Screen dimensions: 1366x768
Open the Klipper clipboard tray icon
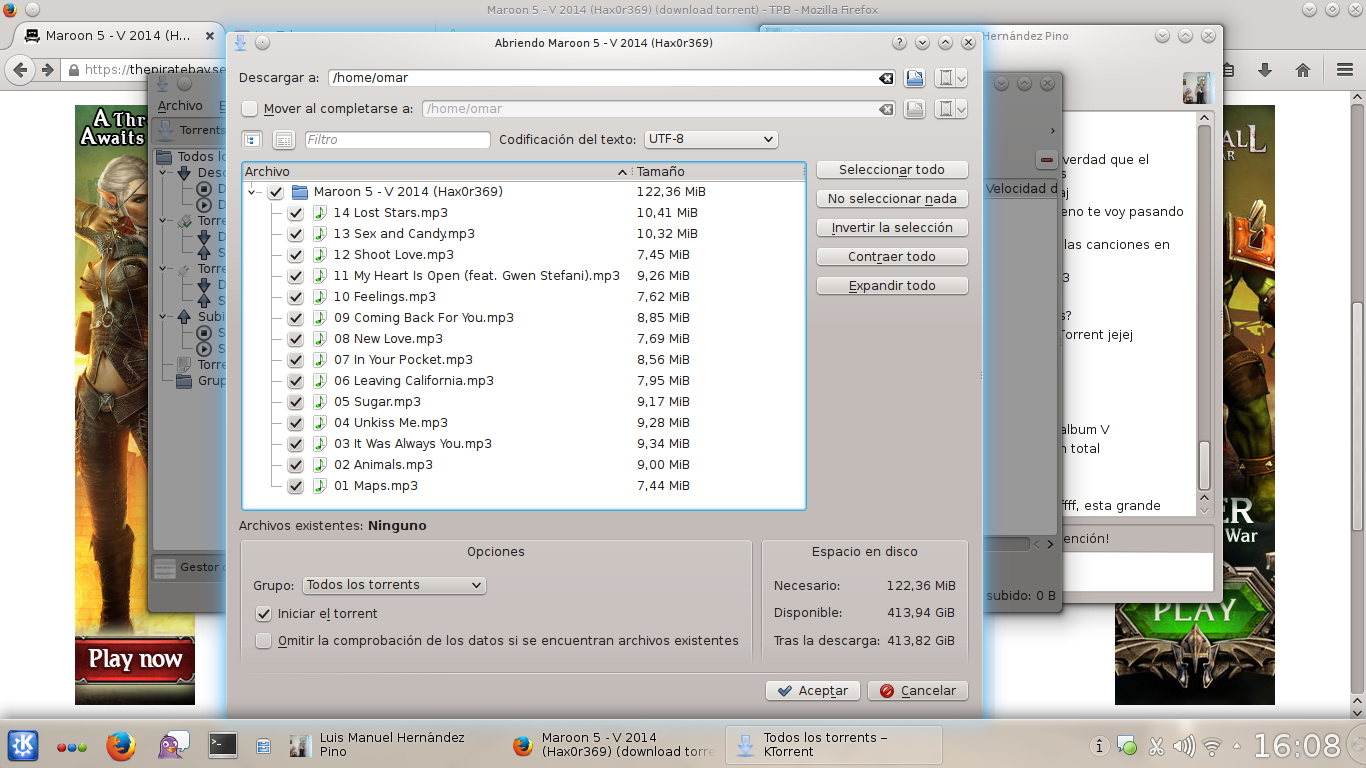1156,746
